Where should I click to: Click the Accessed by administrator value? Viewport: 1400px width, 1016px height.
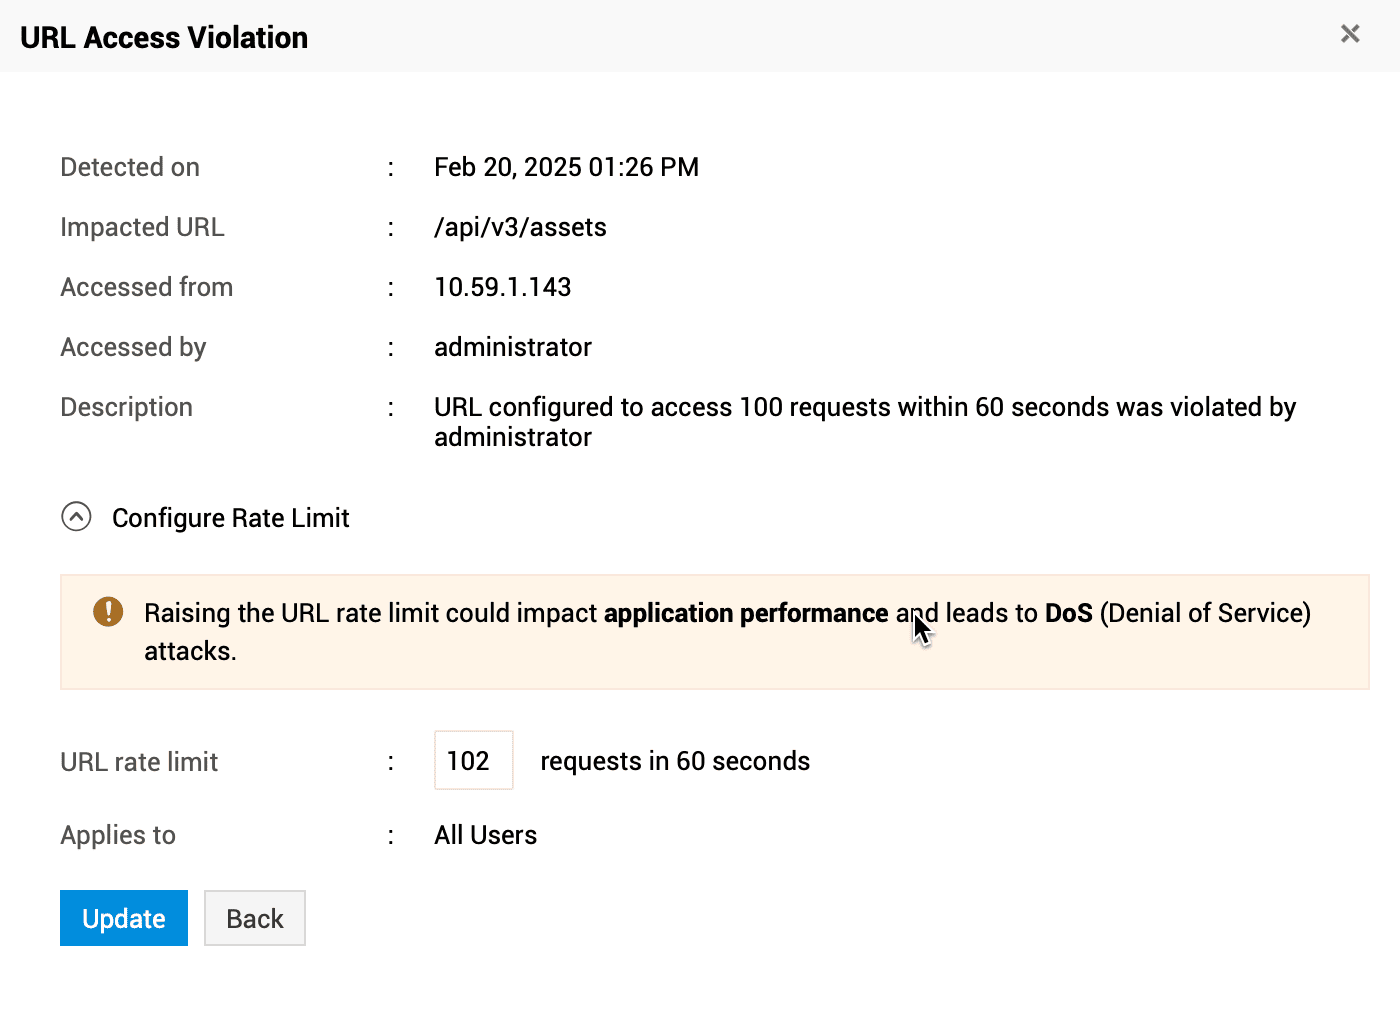tap(512, 347)
